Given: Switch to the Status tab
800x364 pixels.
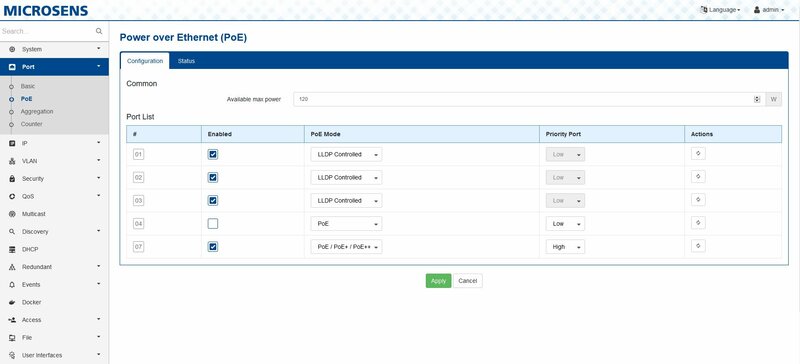Looking at the screenshot, I should 186,61.
